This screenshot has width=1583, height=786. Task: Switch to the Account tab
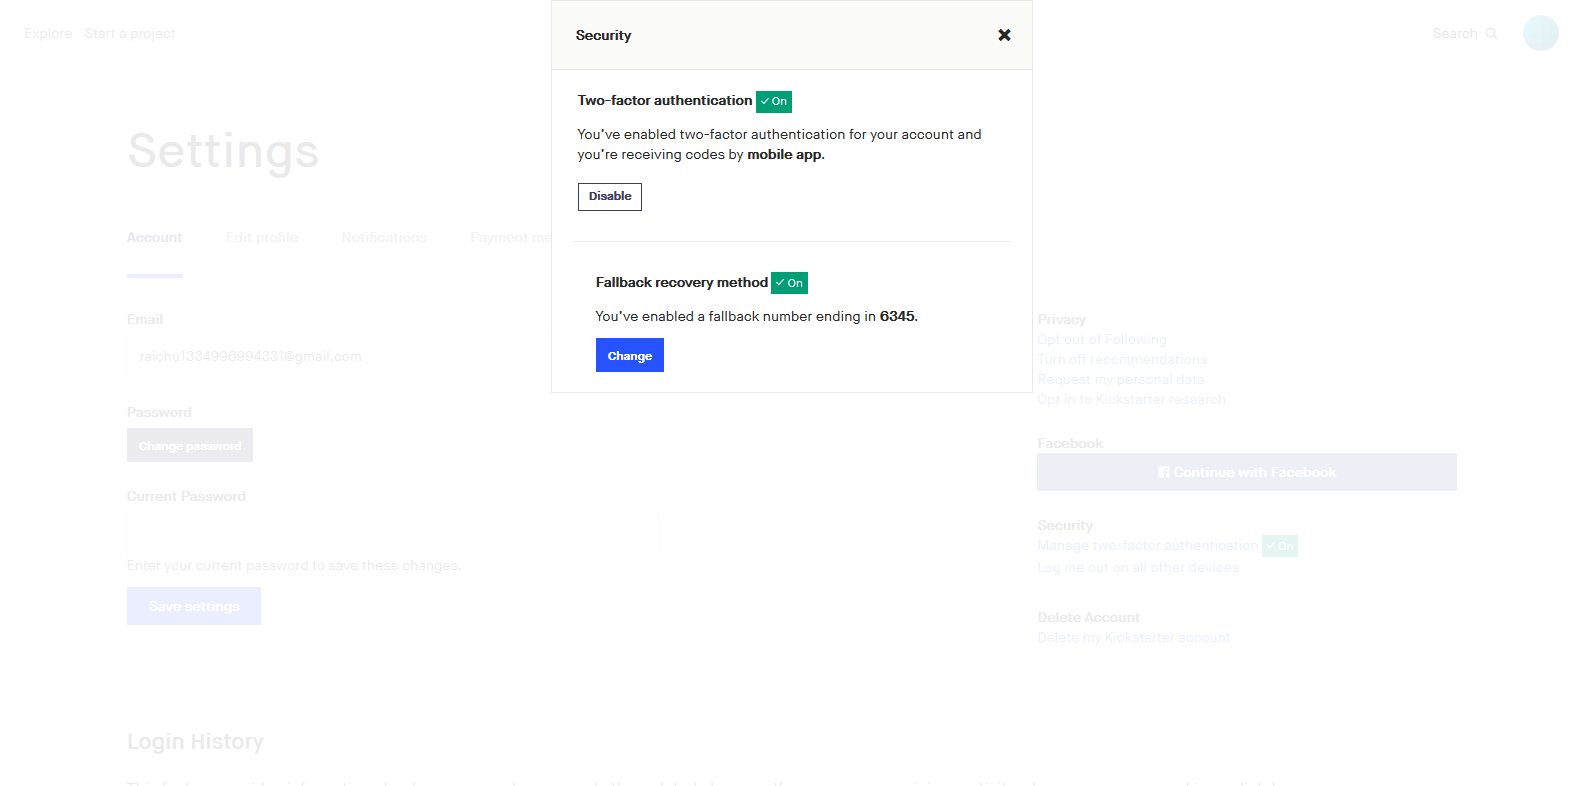click(x=154, y=237)
